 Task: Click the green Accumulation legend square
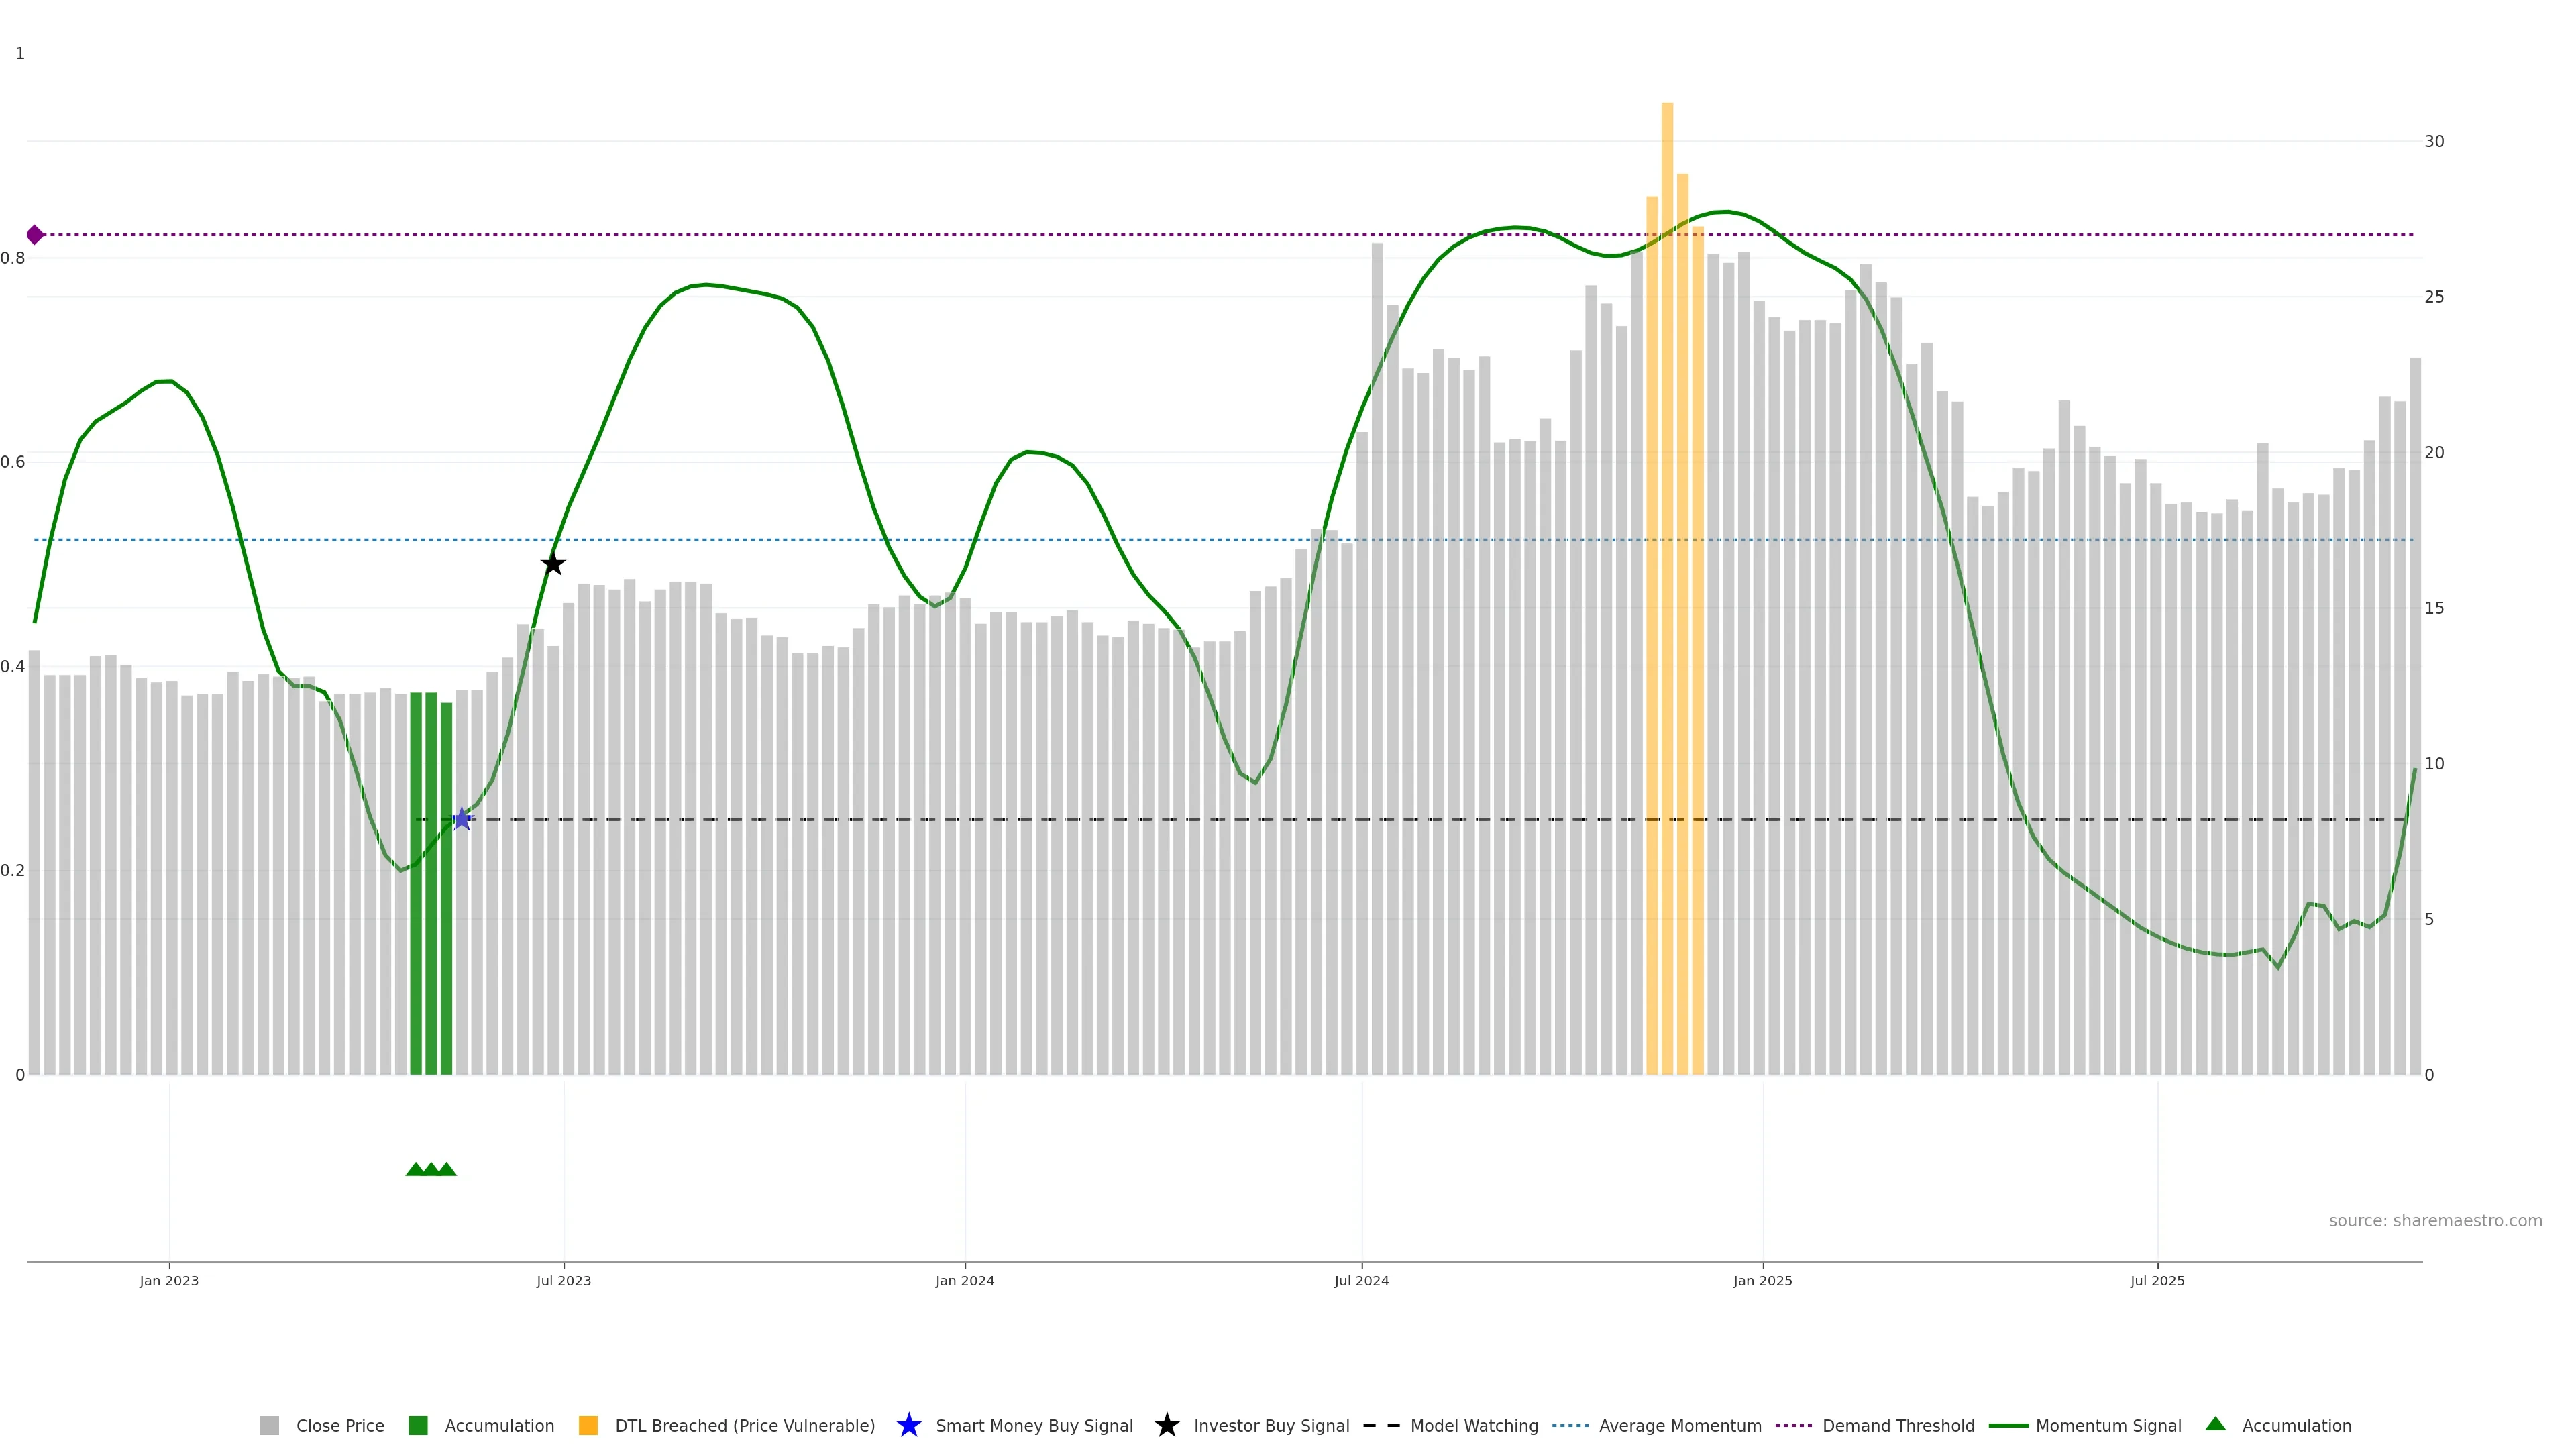tap(418, 1425)
